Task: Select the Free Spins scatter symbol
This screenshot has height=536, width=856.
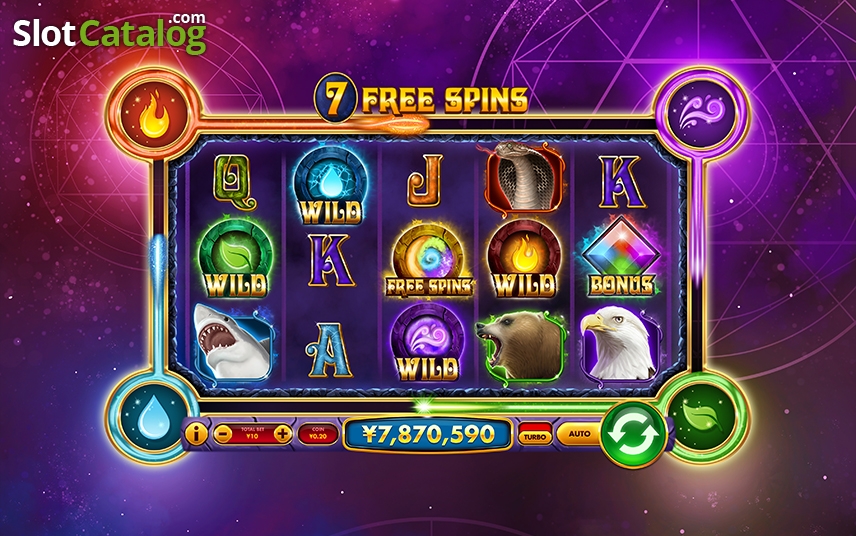Action: (x=430, y=260)
